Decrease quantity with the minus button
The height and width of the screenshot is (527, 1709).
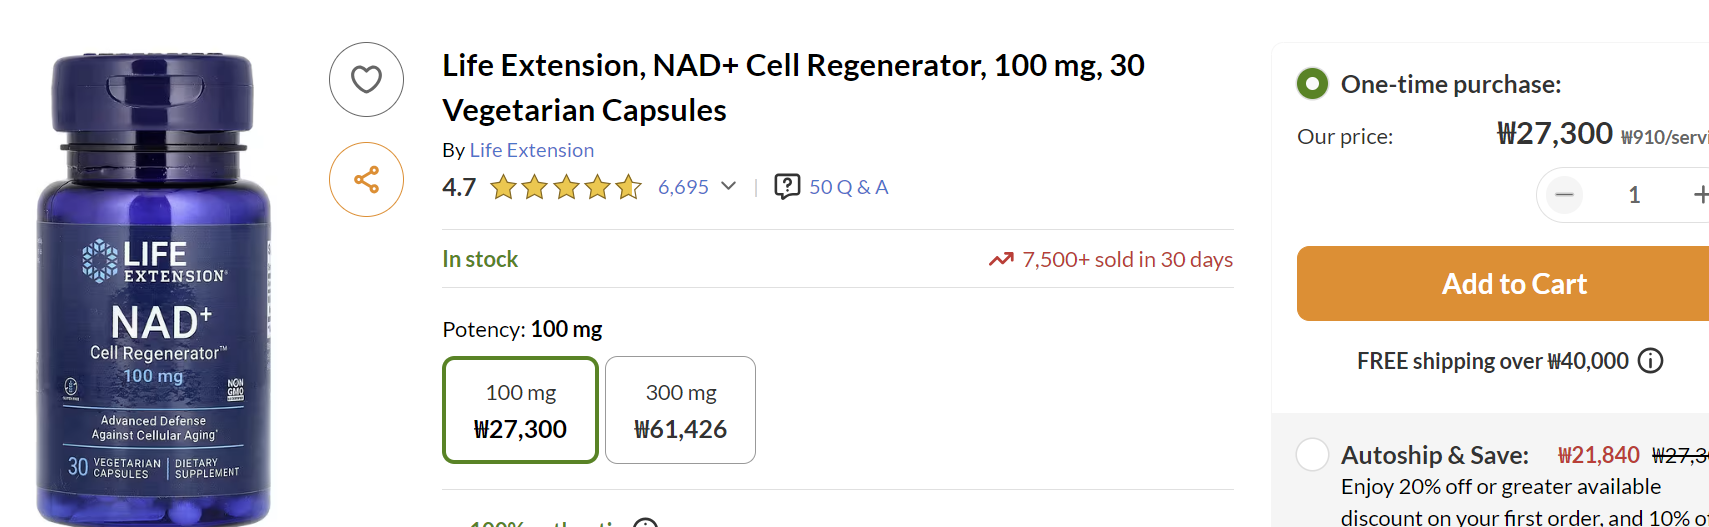[x=1564, y=195]
